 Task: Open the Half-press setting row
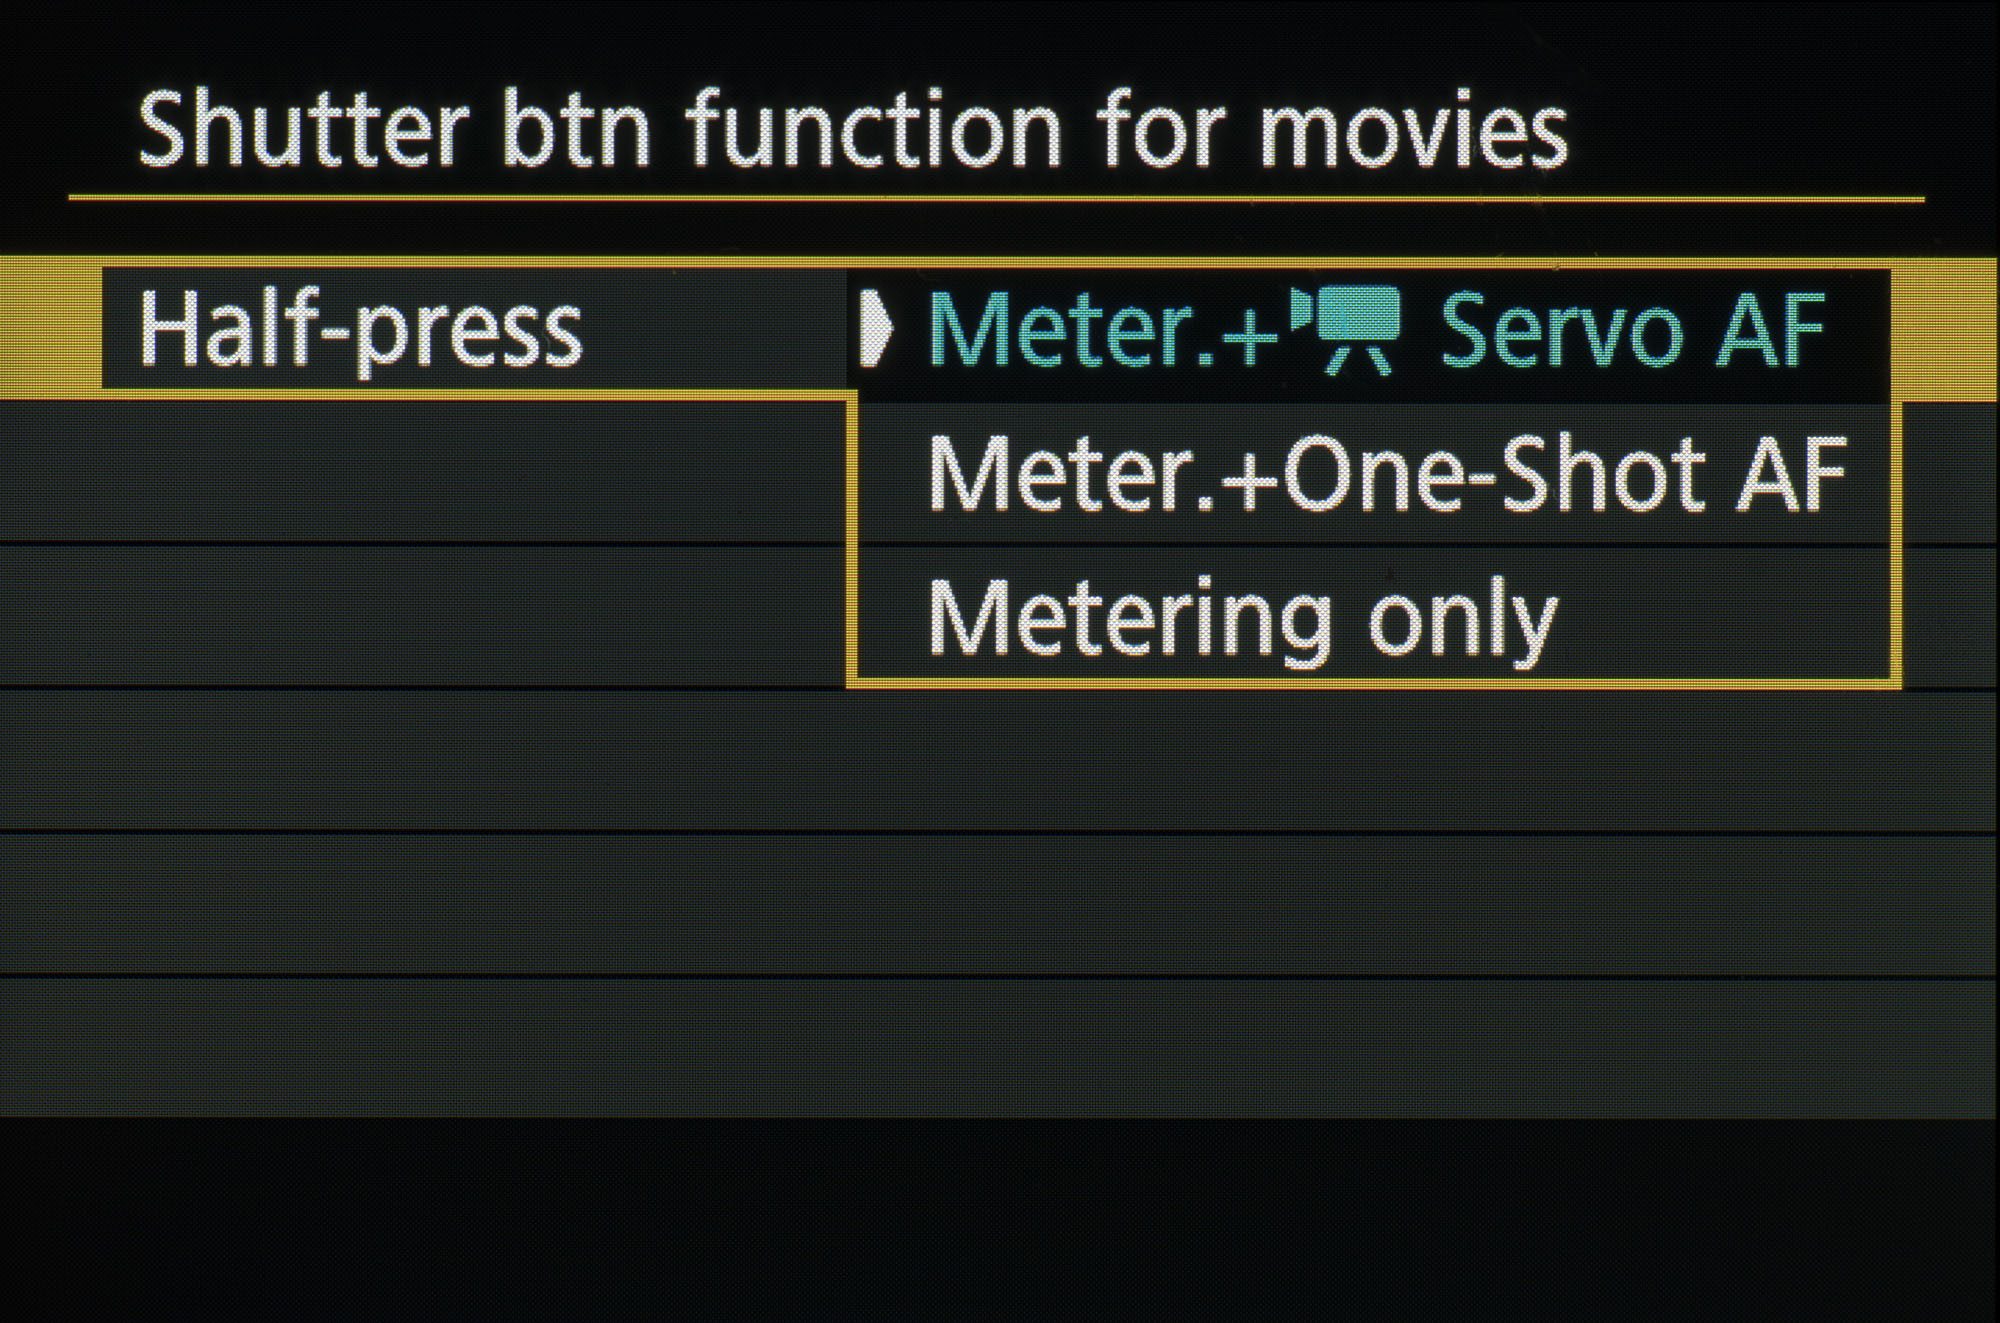point(360,330)
